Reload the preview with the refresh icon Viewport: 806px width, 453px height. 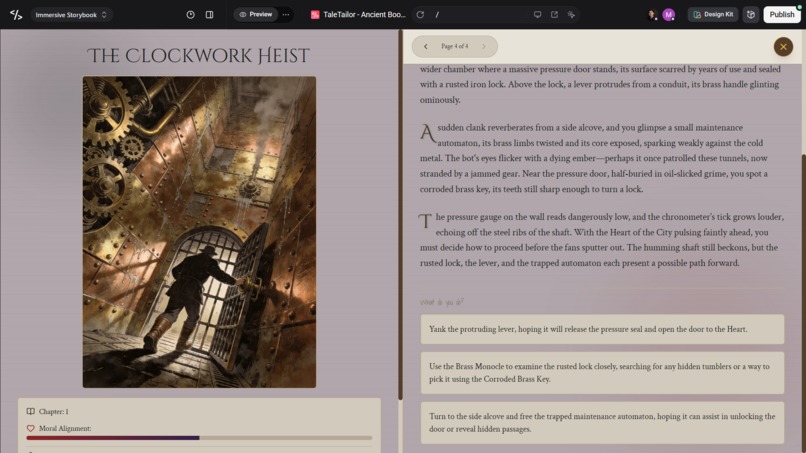pos(420,15)
